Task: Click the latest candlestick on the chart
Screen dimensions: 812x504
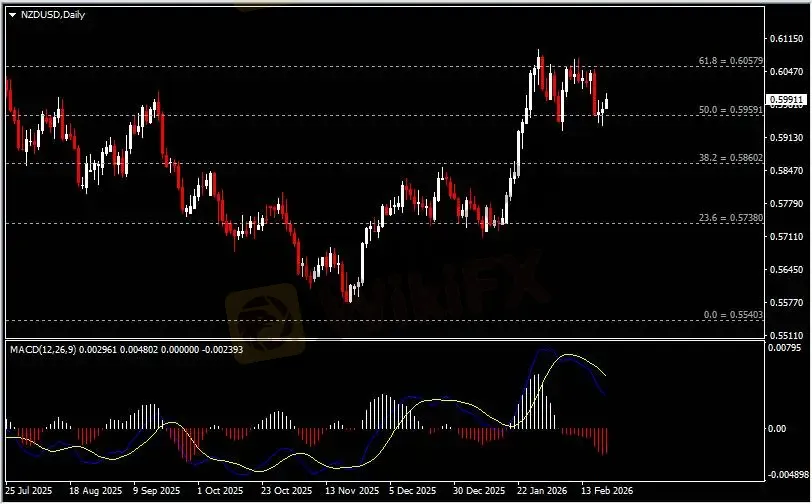Action: (x=607, y=101)
